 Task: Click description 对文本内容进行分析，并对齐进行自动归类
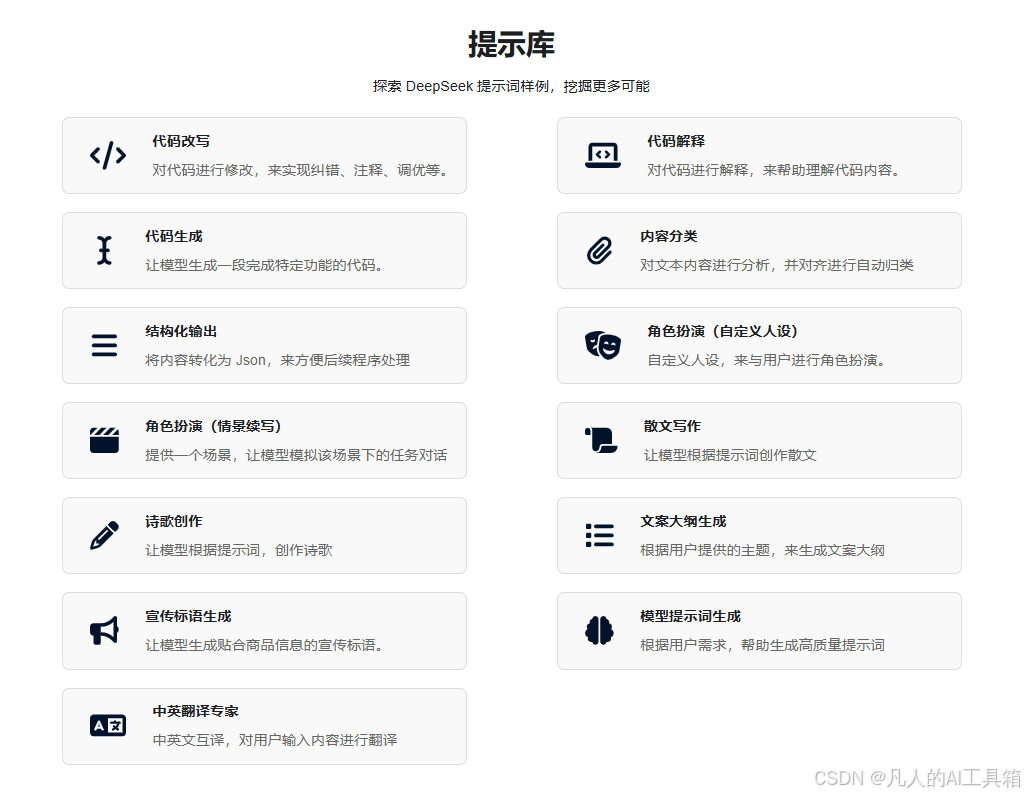[777, 265]
